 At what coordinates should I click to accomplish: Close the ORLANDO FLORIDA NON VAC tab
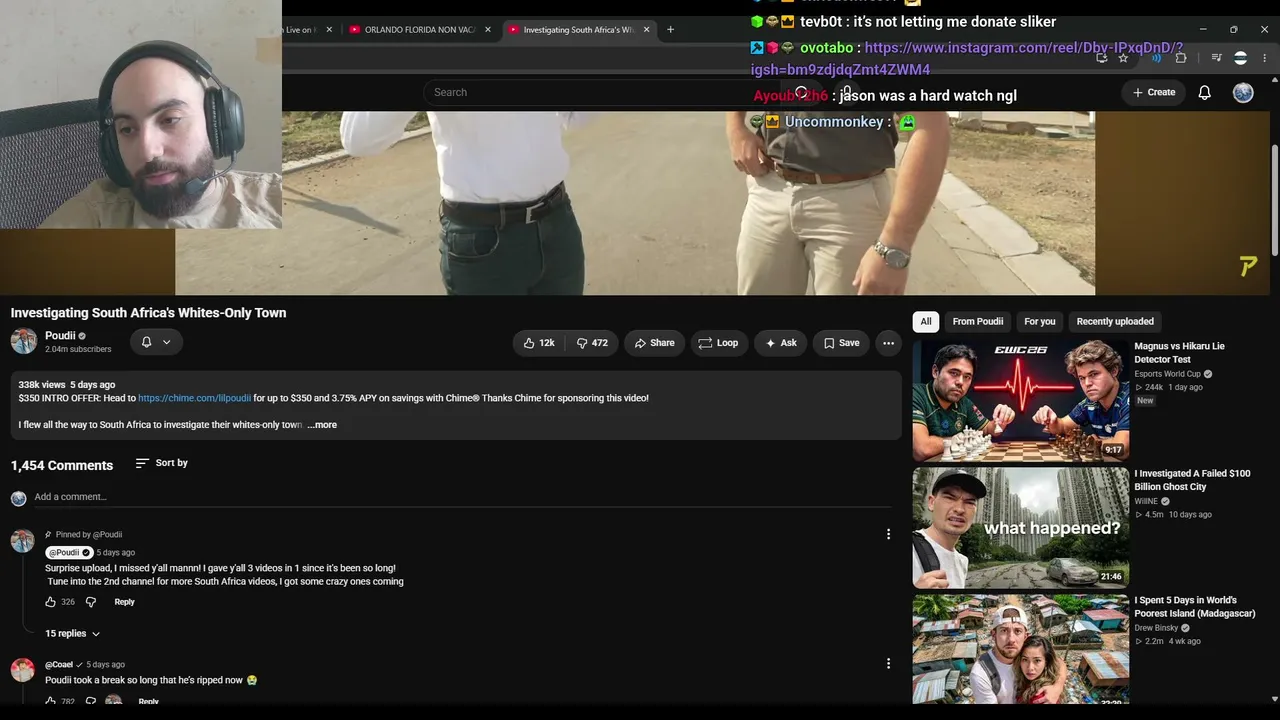(x=488, y=30)
